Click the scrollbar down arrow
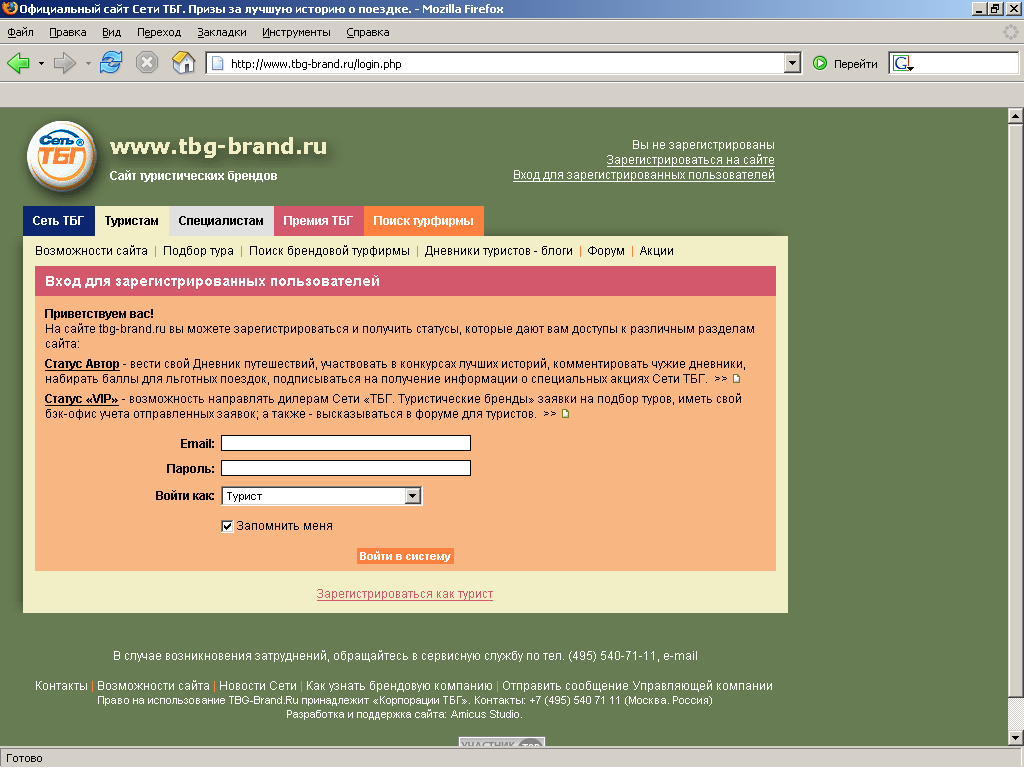The height and width of the screenshot is (768, 1024). (x=1015, y=738)
